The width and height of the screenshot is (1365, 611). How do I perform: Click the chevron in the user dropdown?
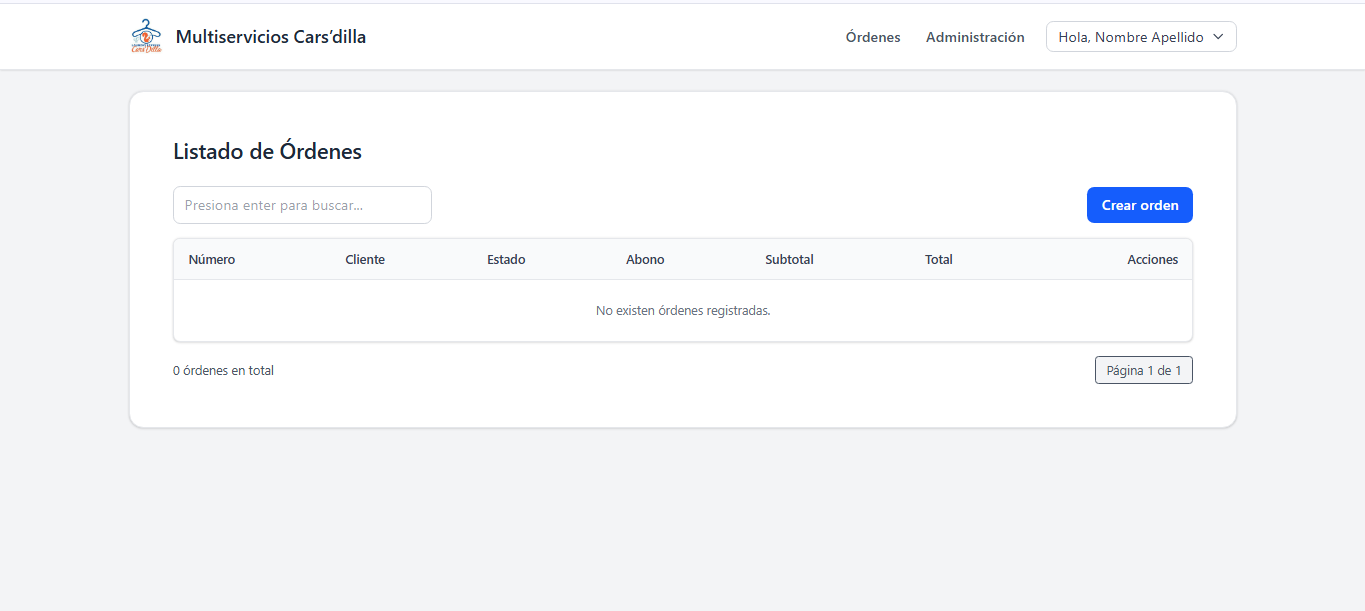1217,37
